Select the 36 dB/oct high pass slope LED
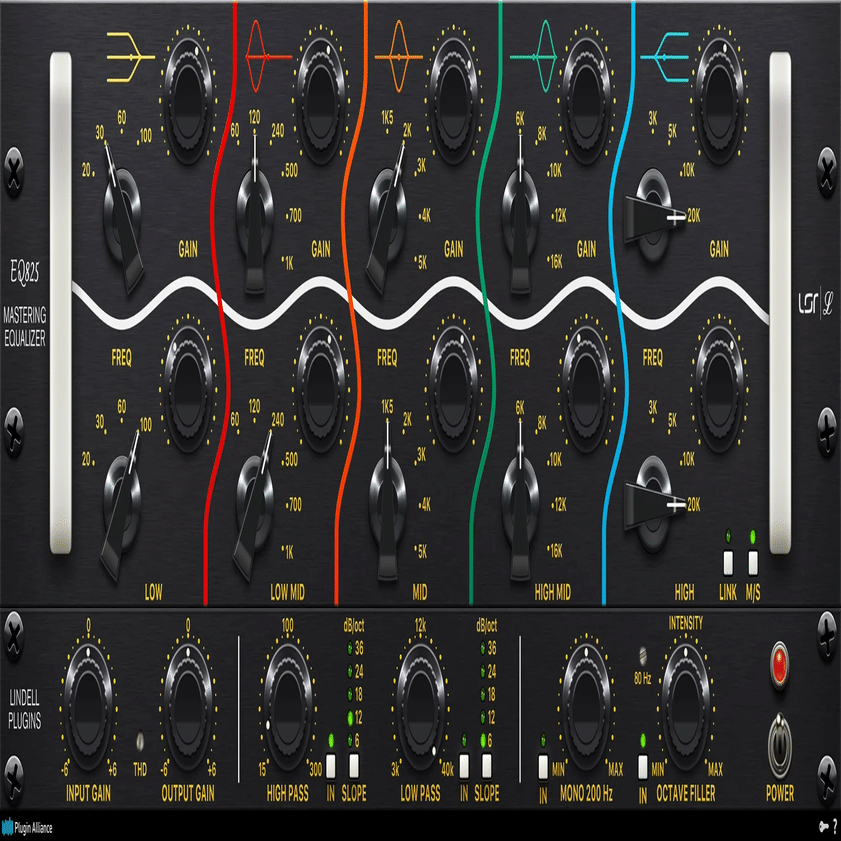 coord(350,648)
